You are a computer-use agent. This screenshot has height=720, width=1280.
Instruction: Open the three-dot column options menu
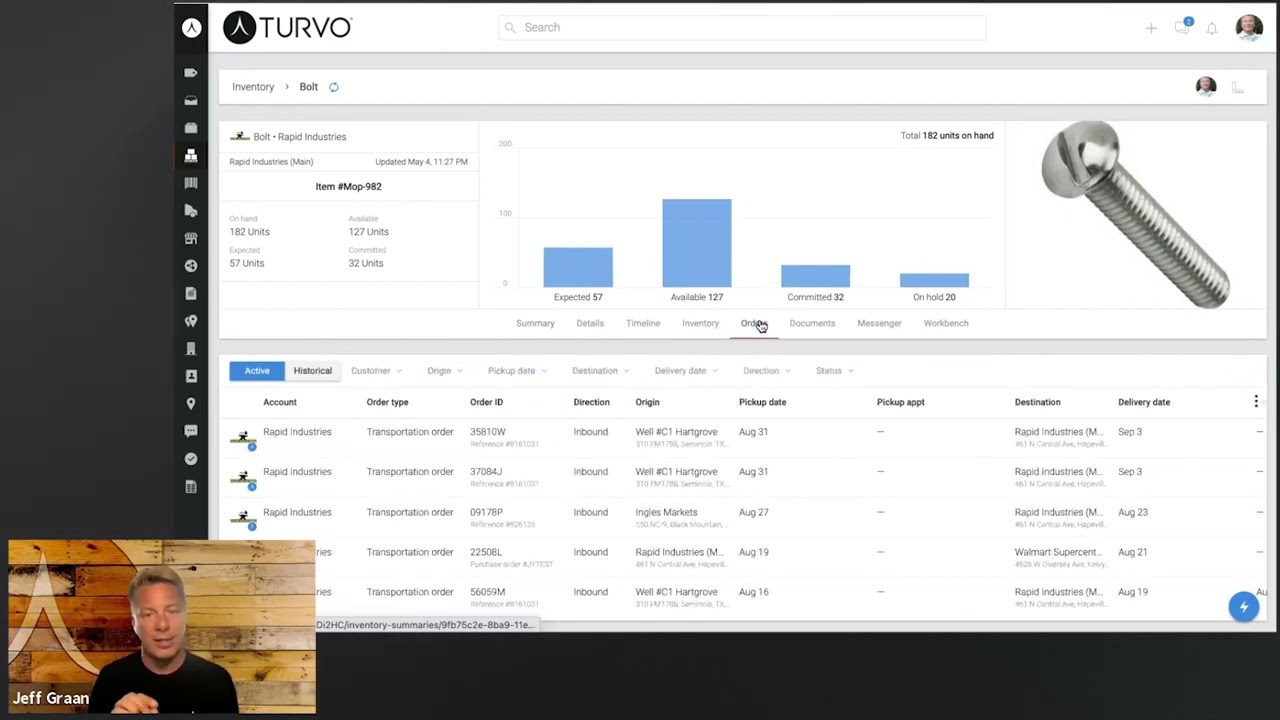pos(1256,401)
